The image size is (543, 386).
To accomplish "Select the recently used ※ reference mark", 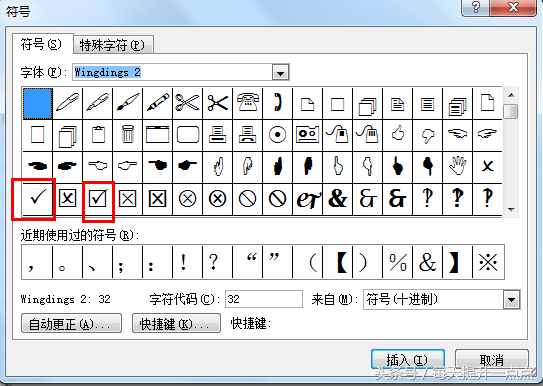I will pos(488,262).
